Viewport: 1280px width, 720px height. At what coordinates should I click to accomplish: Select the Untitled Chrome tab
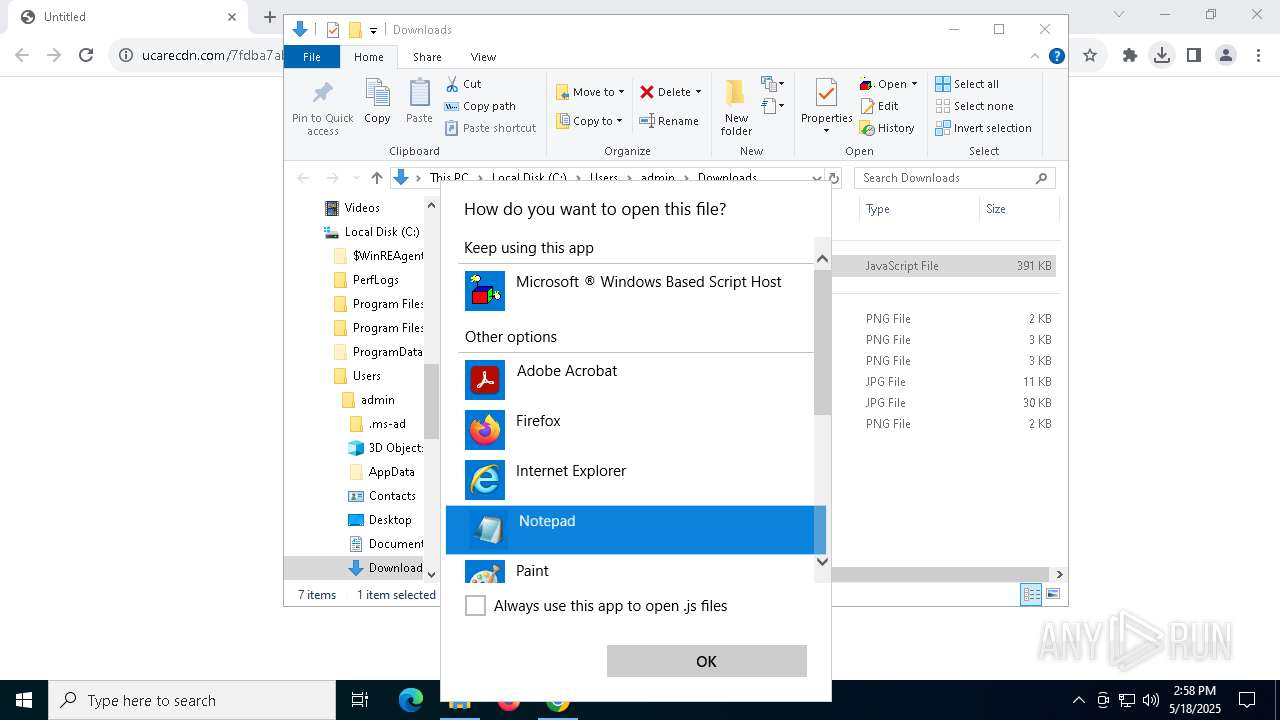click(126, 17)
